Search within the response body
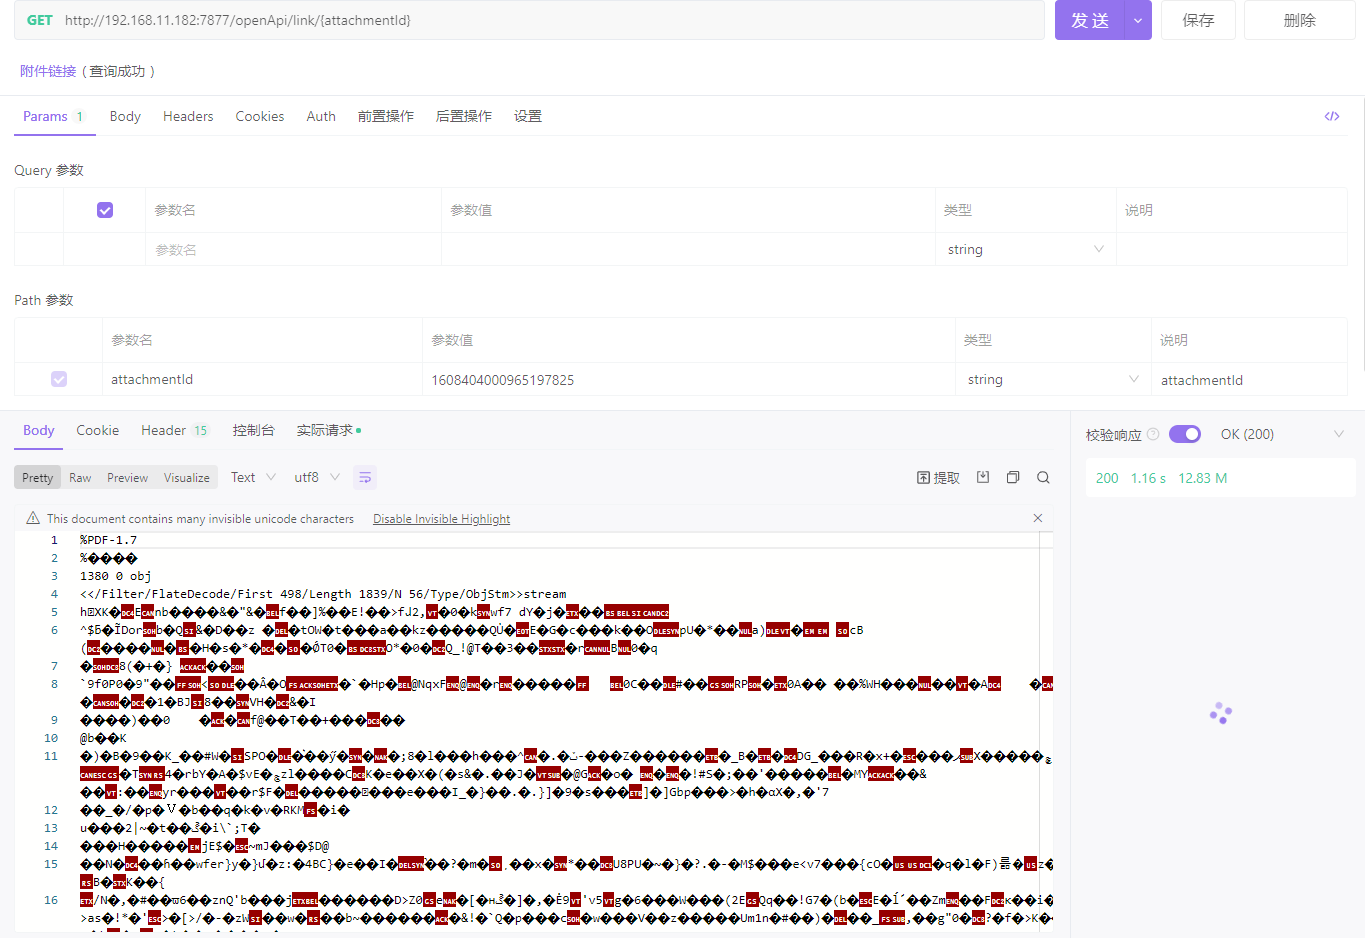The image size is (1365, 938). [x=1043, y=477]
